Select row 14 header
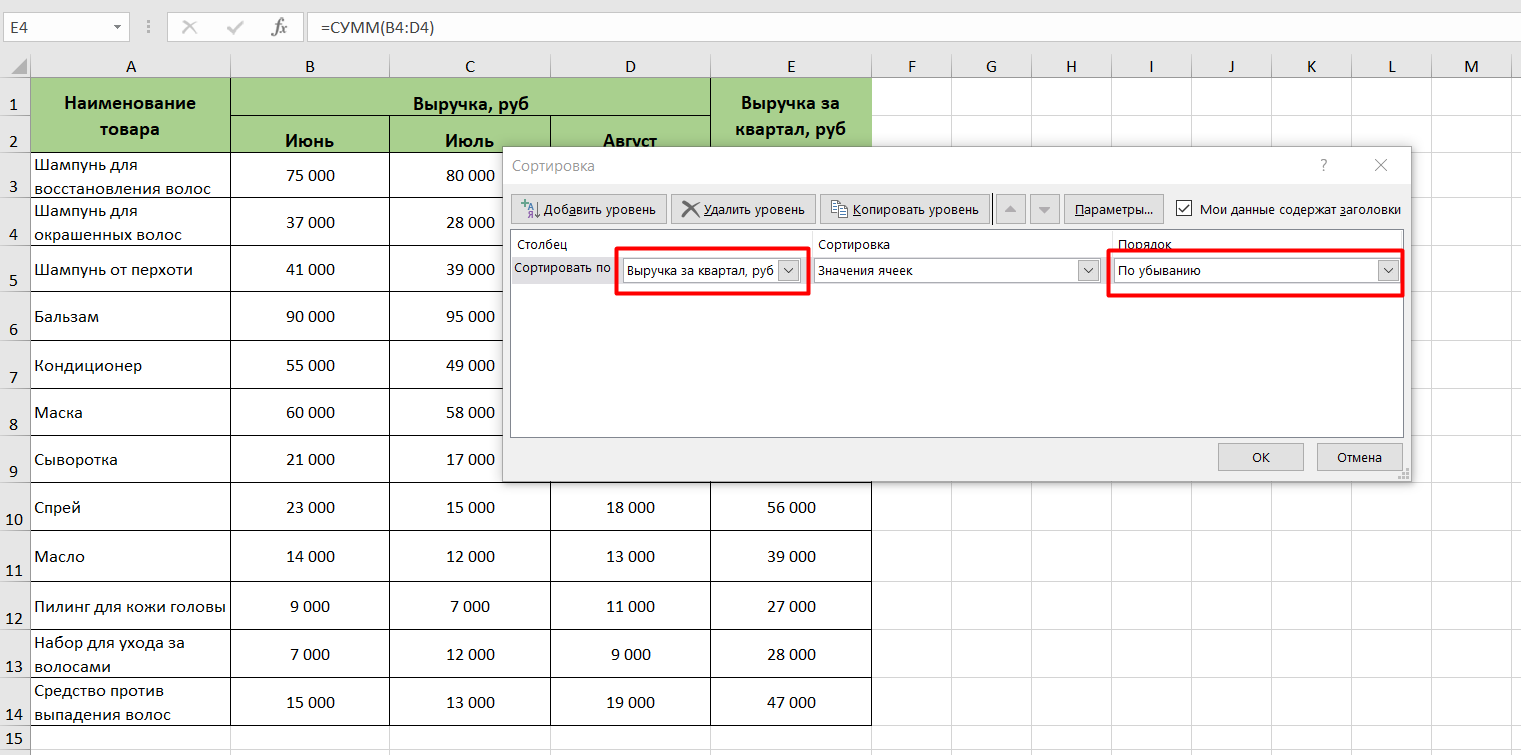The height and width of the screenshot is (755, 1521). [x=15, y=702]
